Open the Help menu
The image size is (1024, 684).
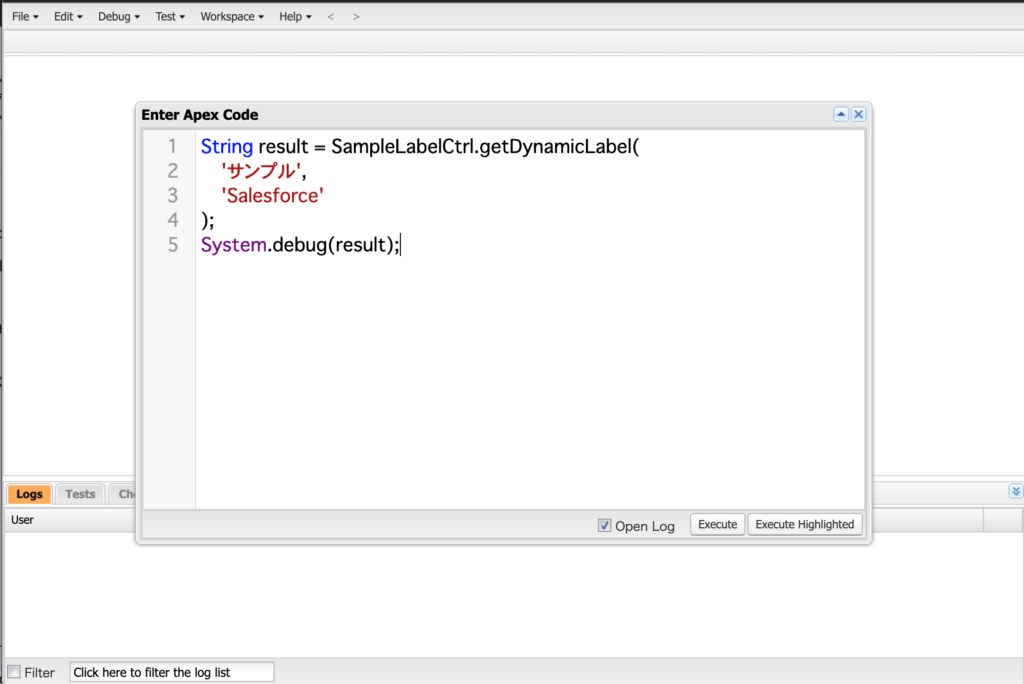[x=295, y=17]
